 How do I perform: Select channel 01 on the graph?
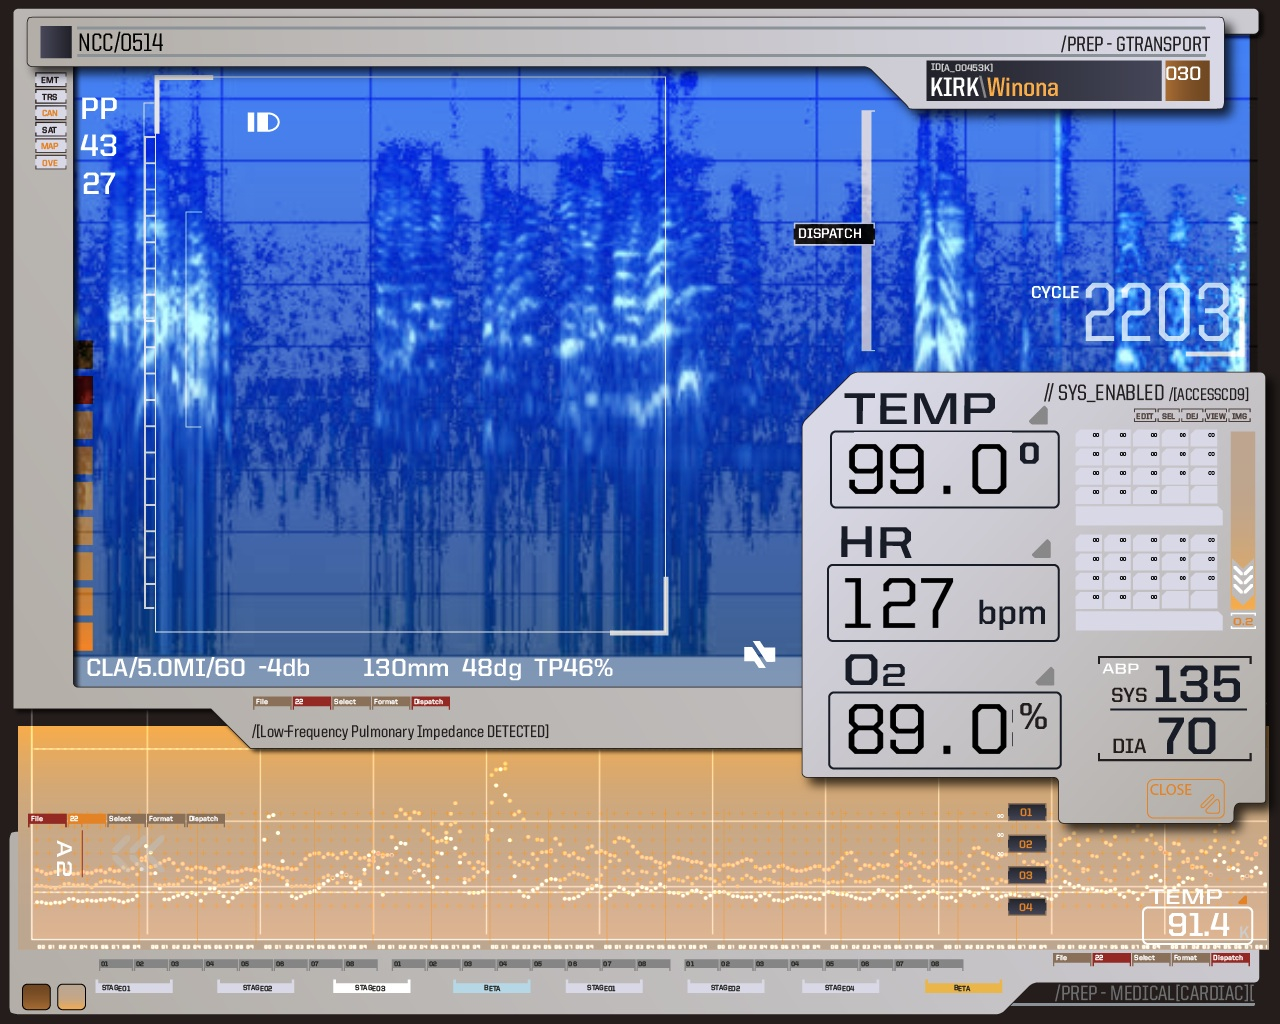pos(1027,813)
